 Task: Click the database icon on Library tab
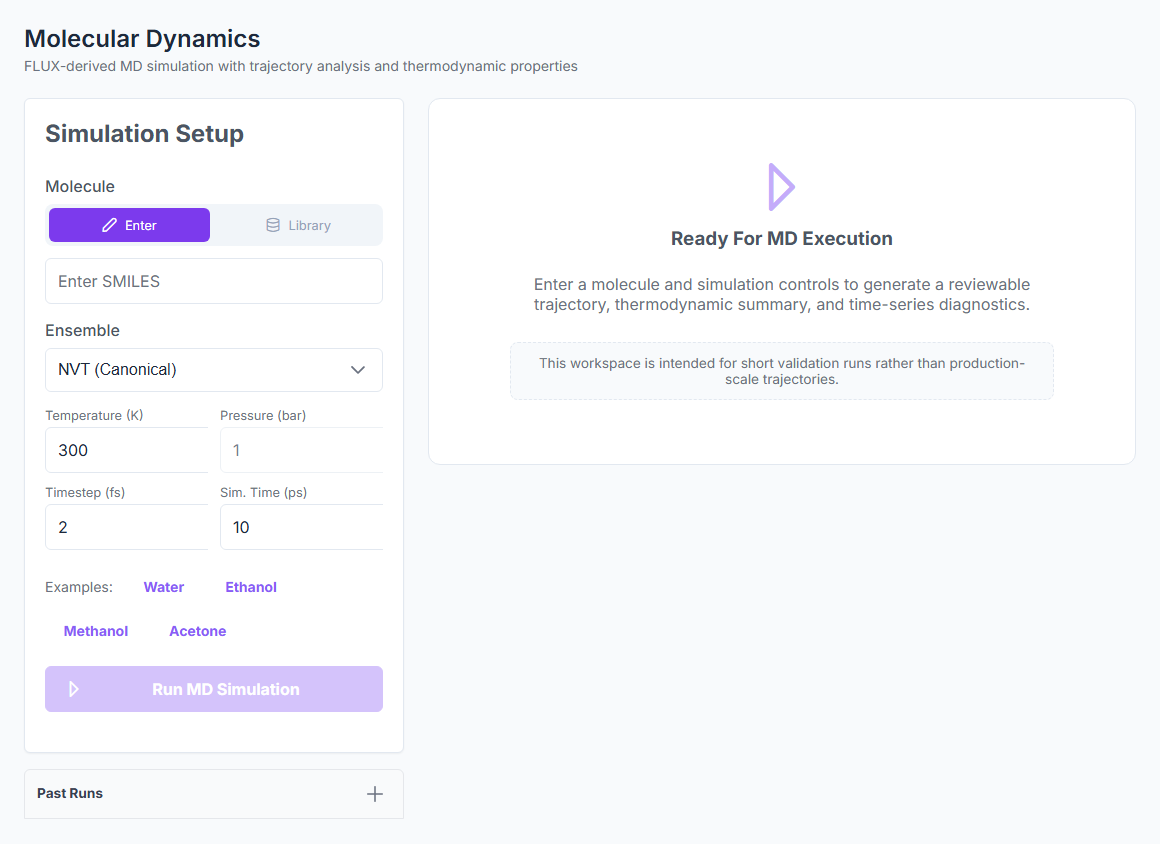(x=273, y=225)
